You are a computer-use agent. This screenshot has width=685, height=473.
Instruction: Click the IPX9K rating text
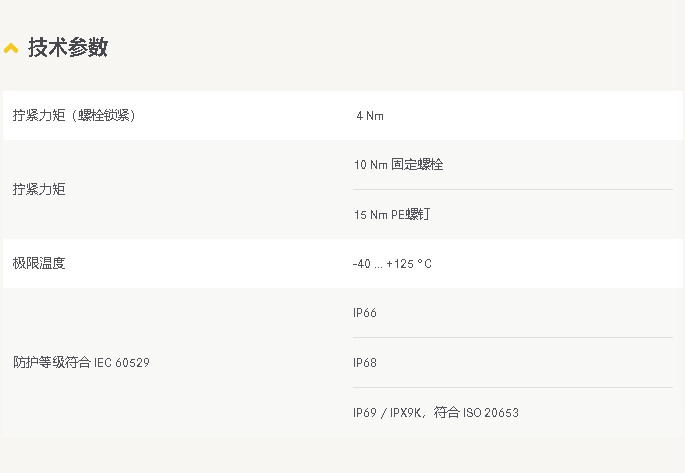pyautogui.click(x=404, y=412)
